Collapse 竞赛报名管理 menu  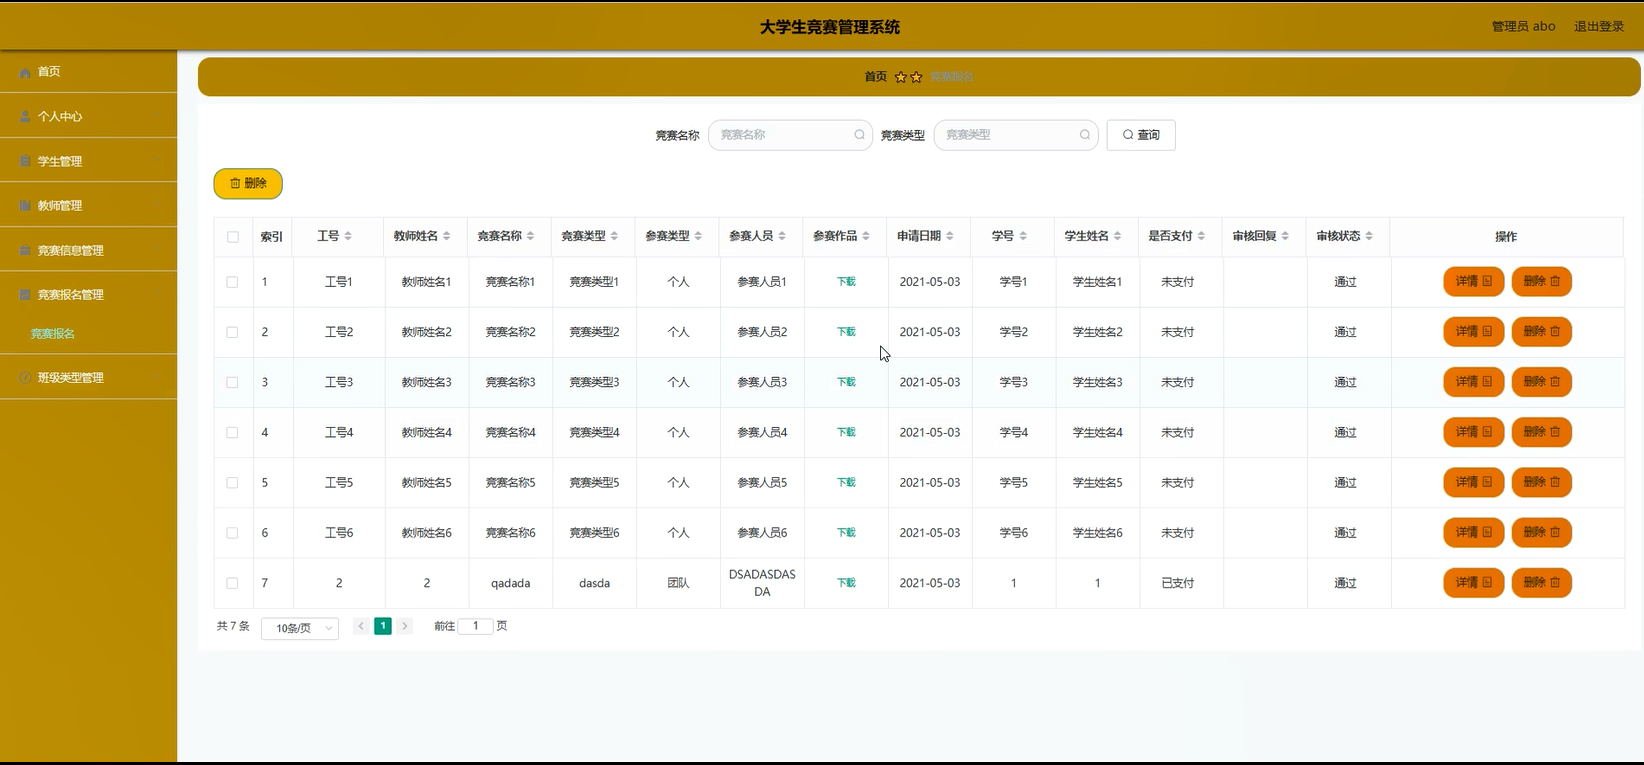click(x=70, y=295)
